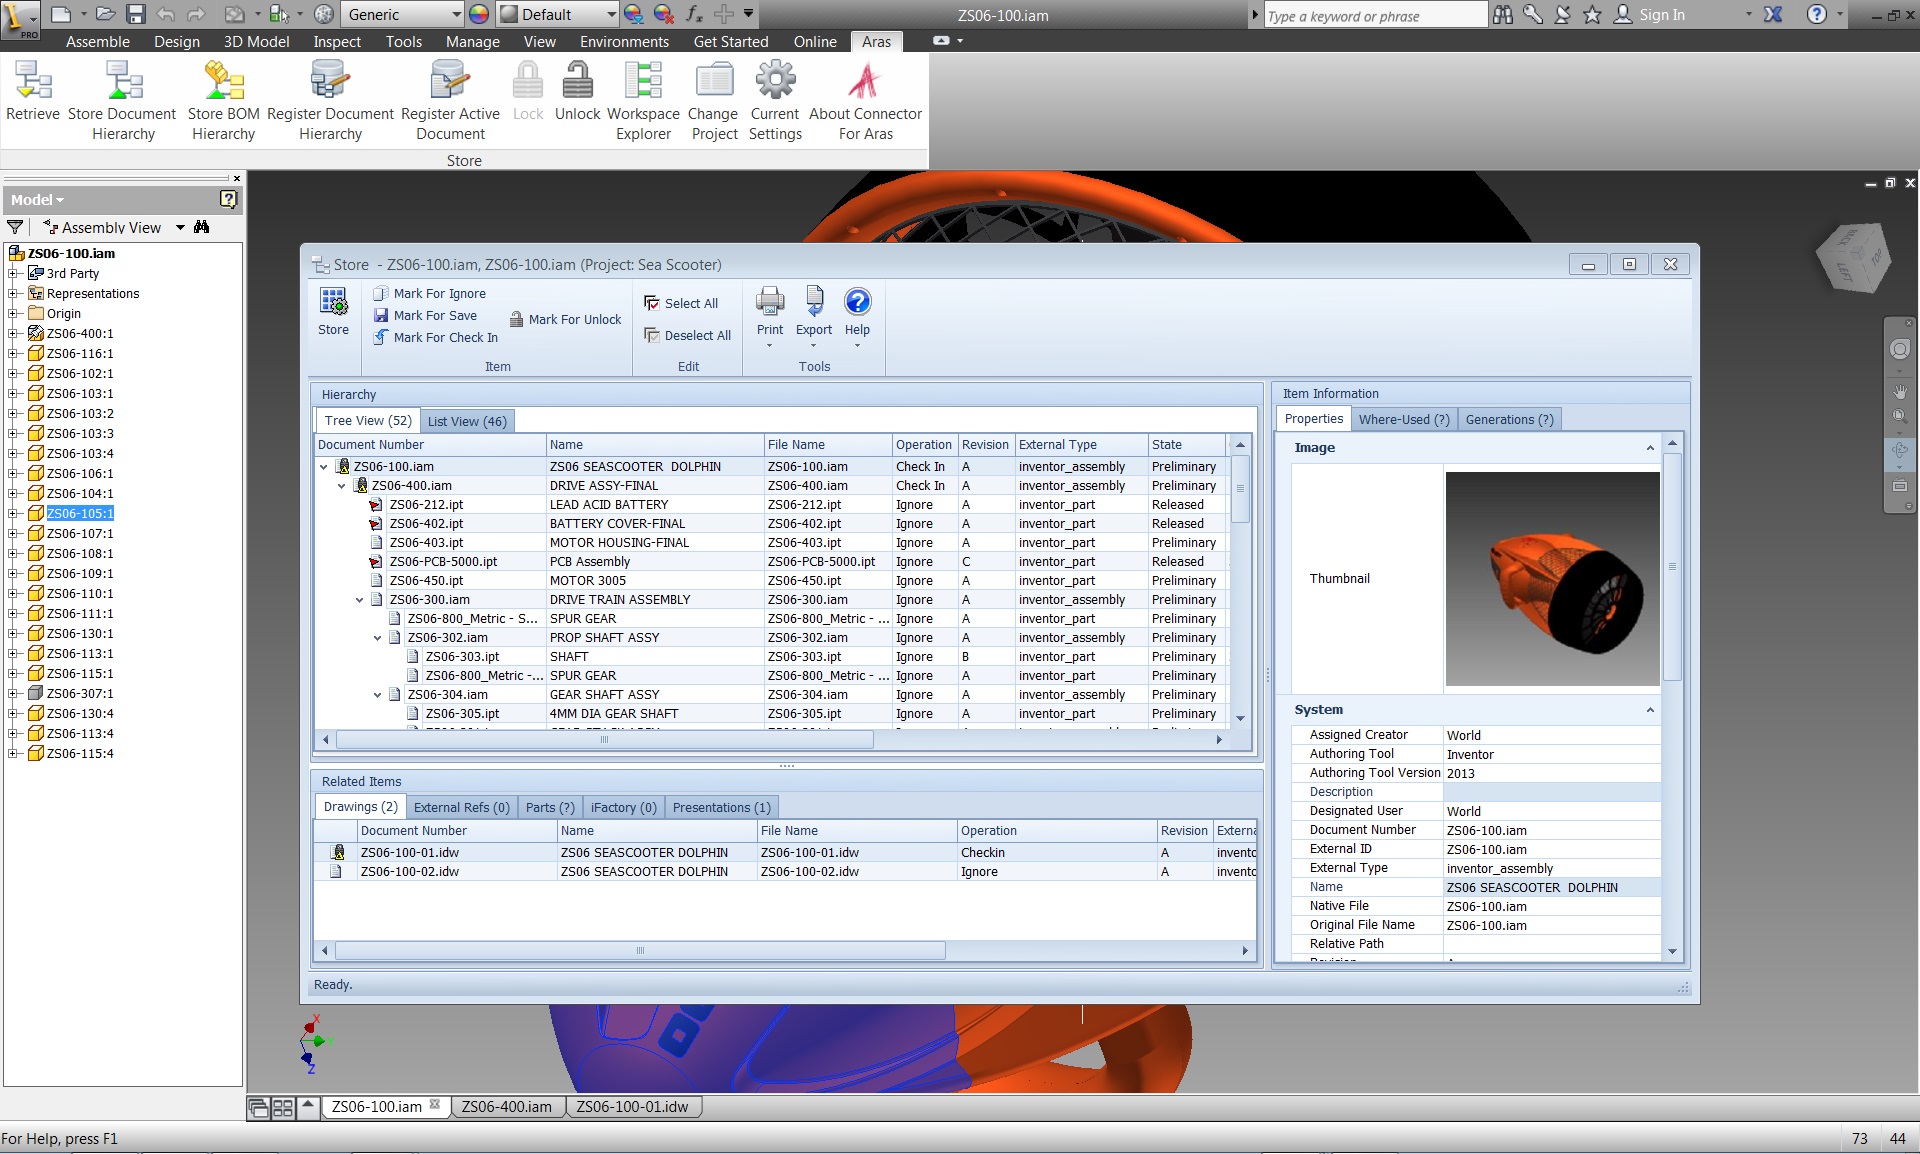Click the filter icon in Model browser

pos(15,227)
